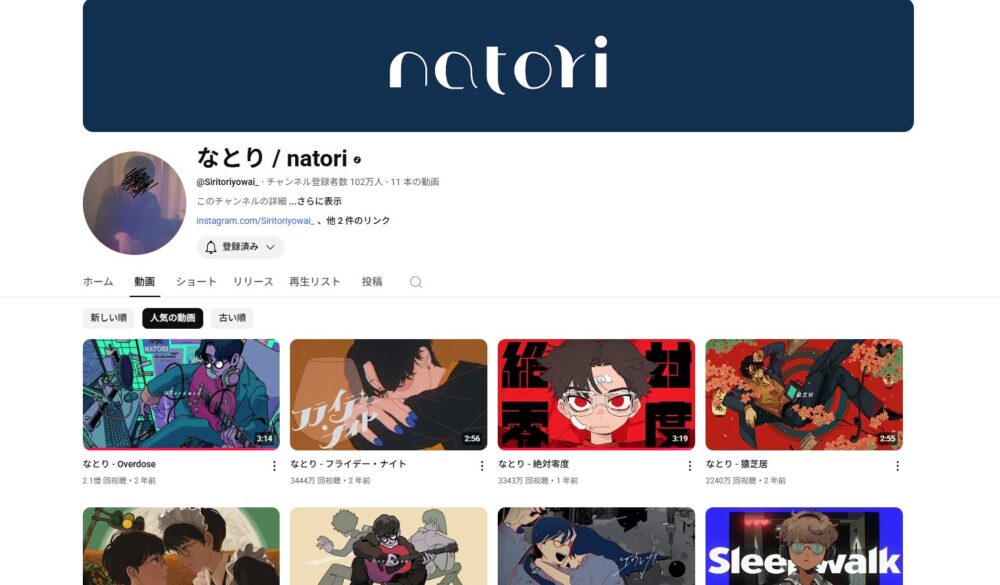Image resolution: width=1000 pixels, height=585 pixels.
Task: Open the instagram.com/Siritoriyowai_ link
Action: (x=255, y=221)
